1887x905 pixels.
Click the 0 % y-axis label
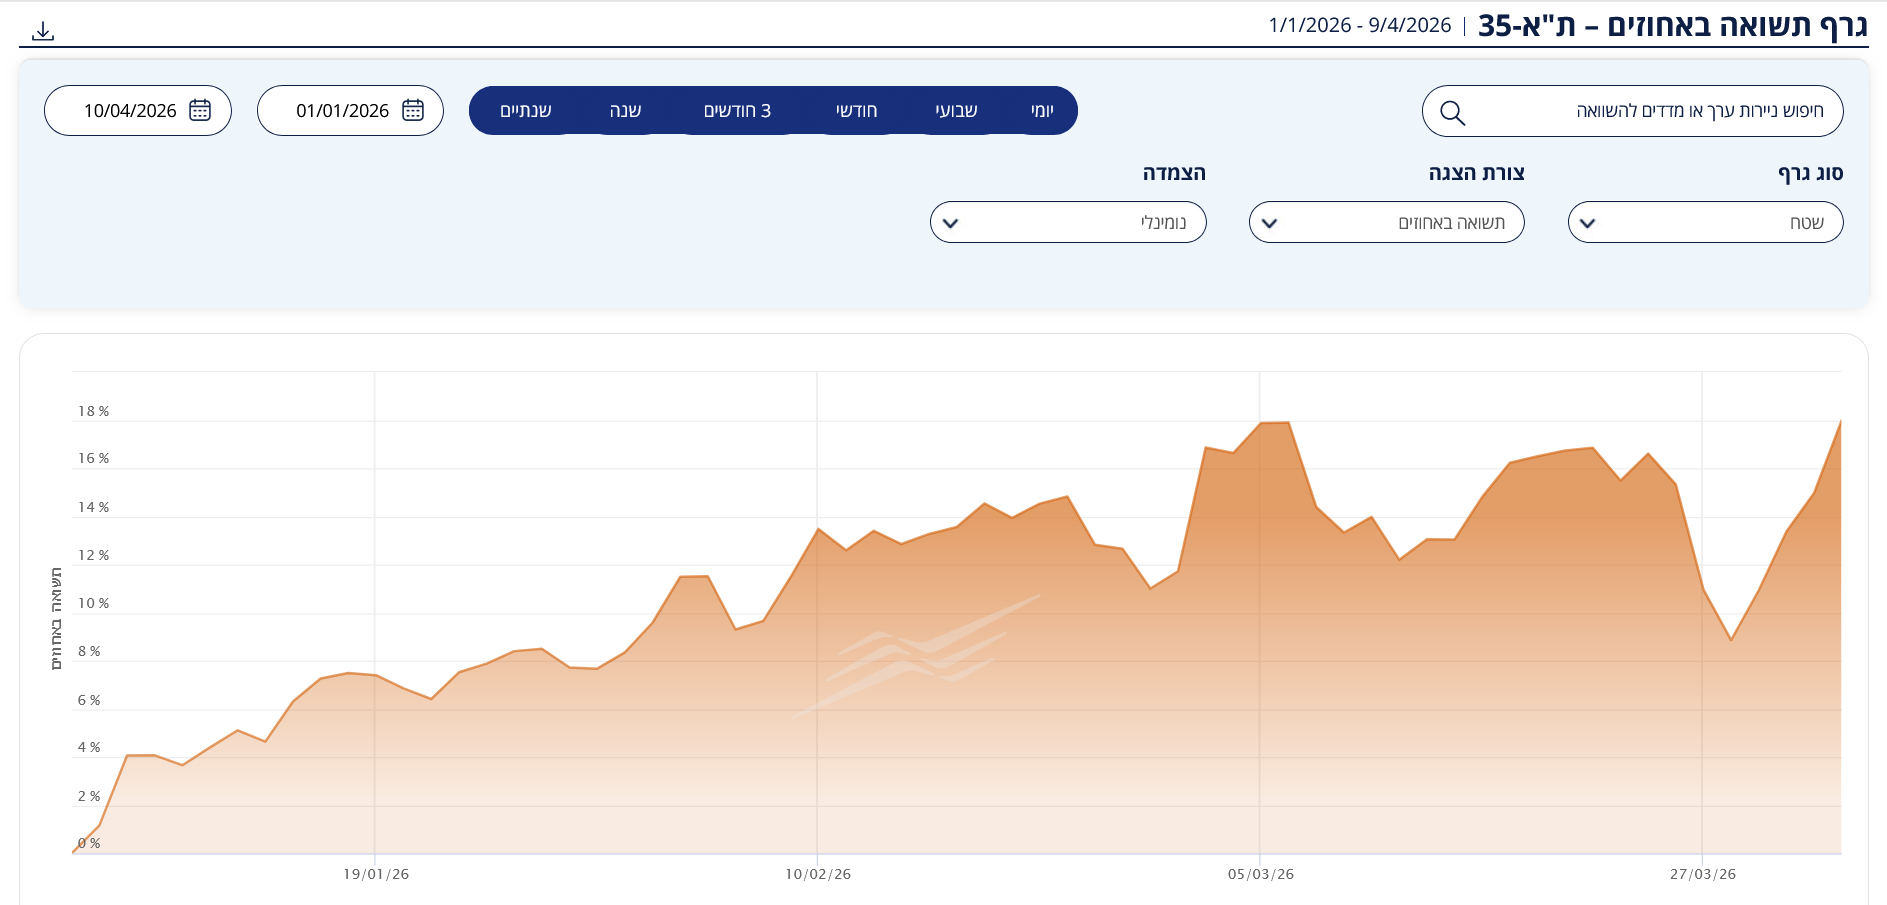[89, 843]
